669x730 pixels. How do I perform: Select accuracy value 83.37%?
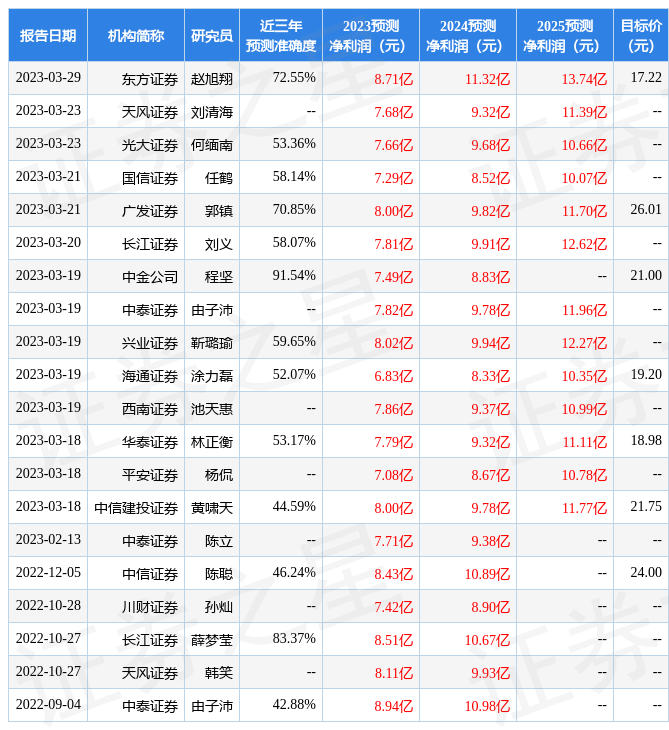[x=294, y=639]
